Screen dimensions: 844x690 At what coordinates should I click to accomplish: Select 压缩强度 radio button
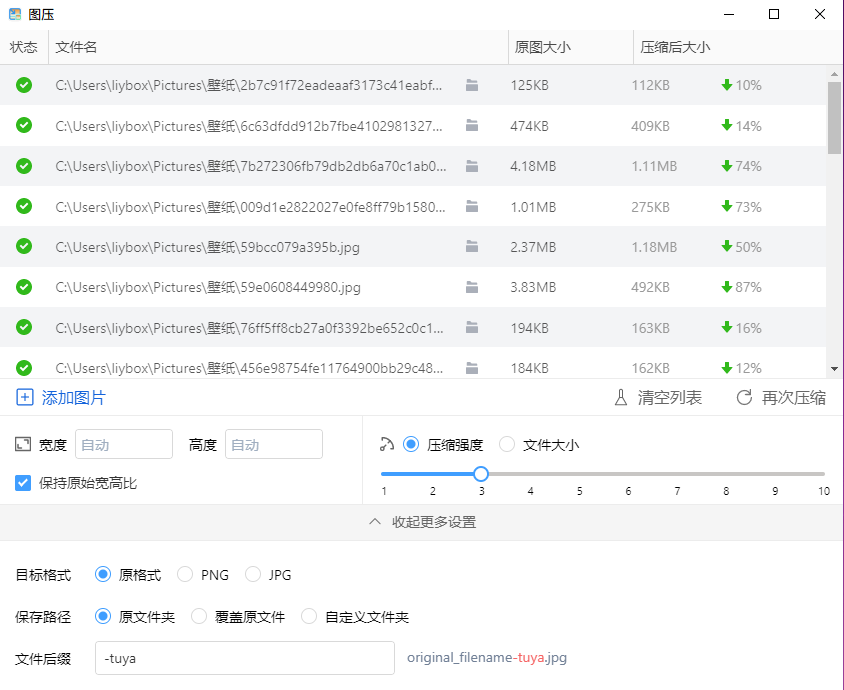pos(411,444)
